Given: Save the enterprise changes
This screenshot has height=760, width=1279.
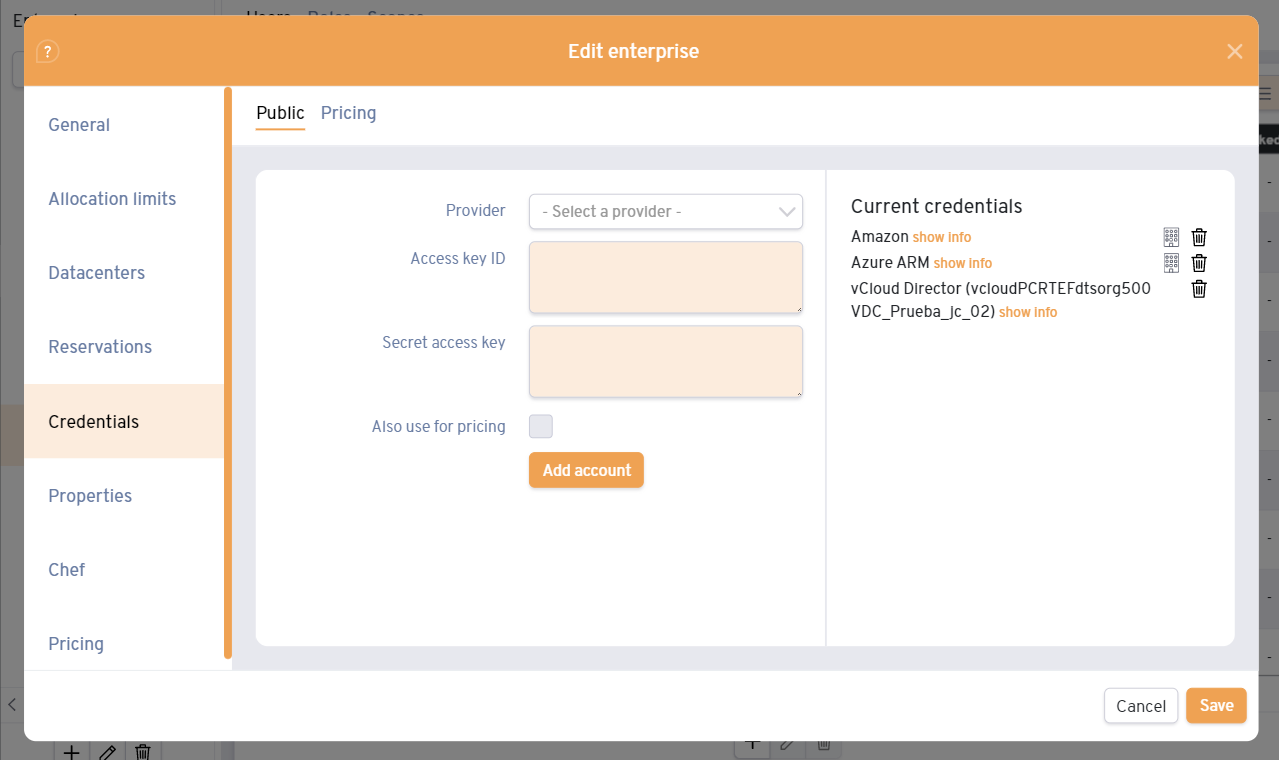Looking at the screenshot, I should 1216,706.
